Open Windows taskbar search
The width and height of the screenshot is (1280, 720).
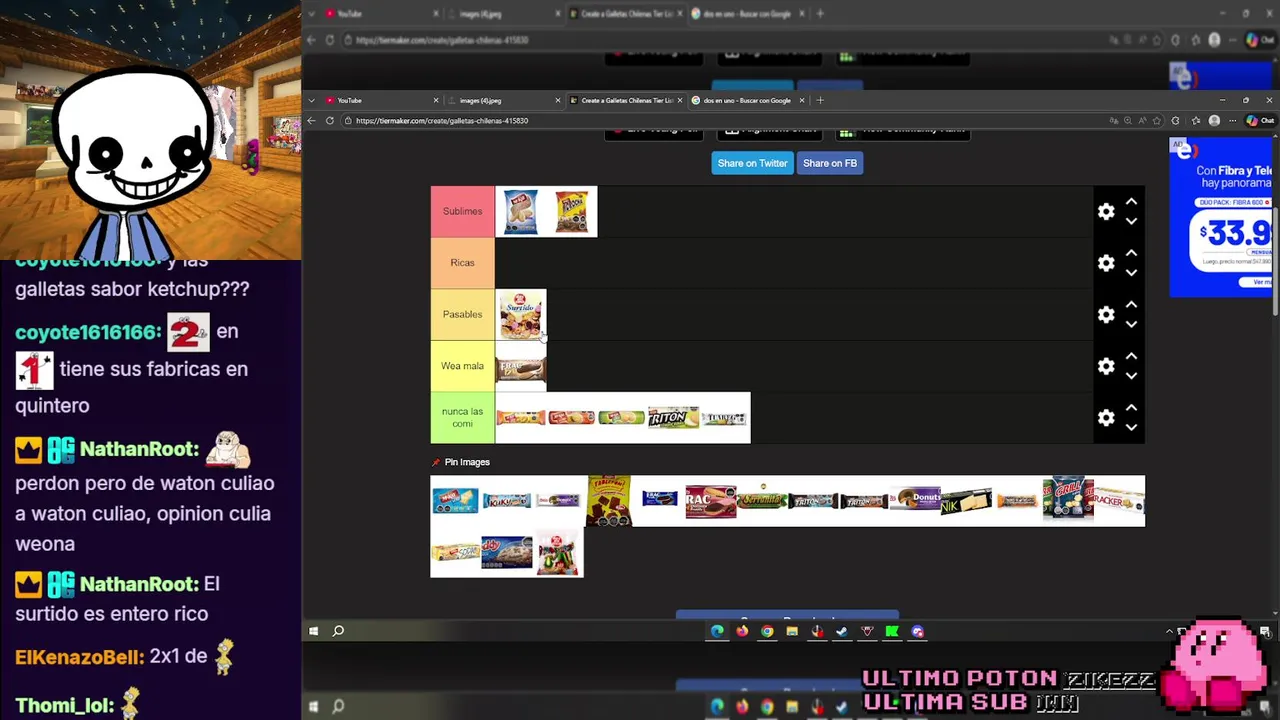click(338, 631)
